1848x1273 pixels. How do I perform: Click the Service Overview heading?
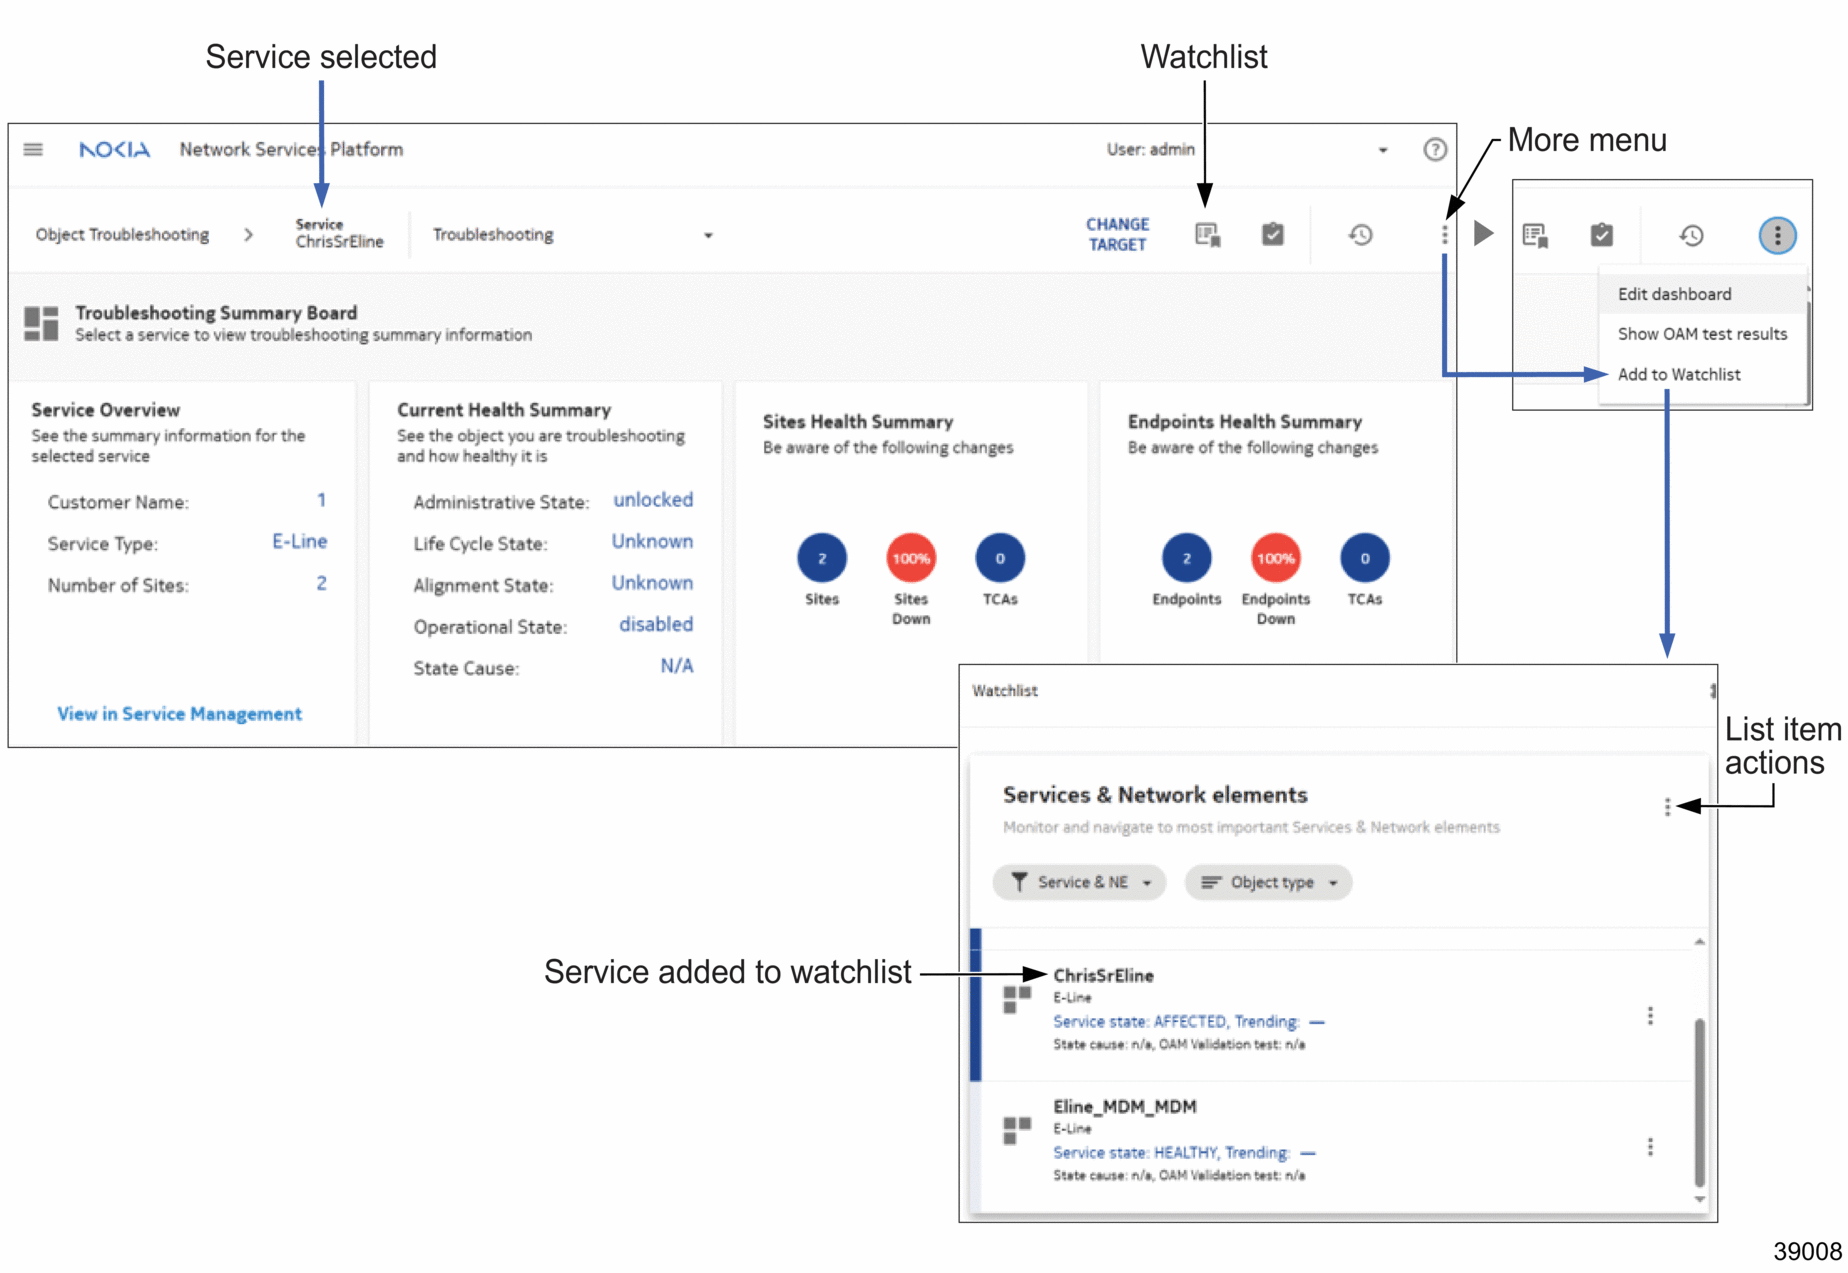pos(105,410)
